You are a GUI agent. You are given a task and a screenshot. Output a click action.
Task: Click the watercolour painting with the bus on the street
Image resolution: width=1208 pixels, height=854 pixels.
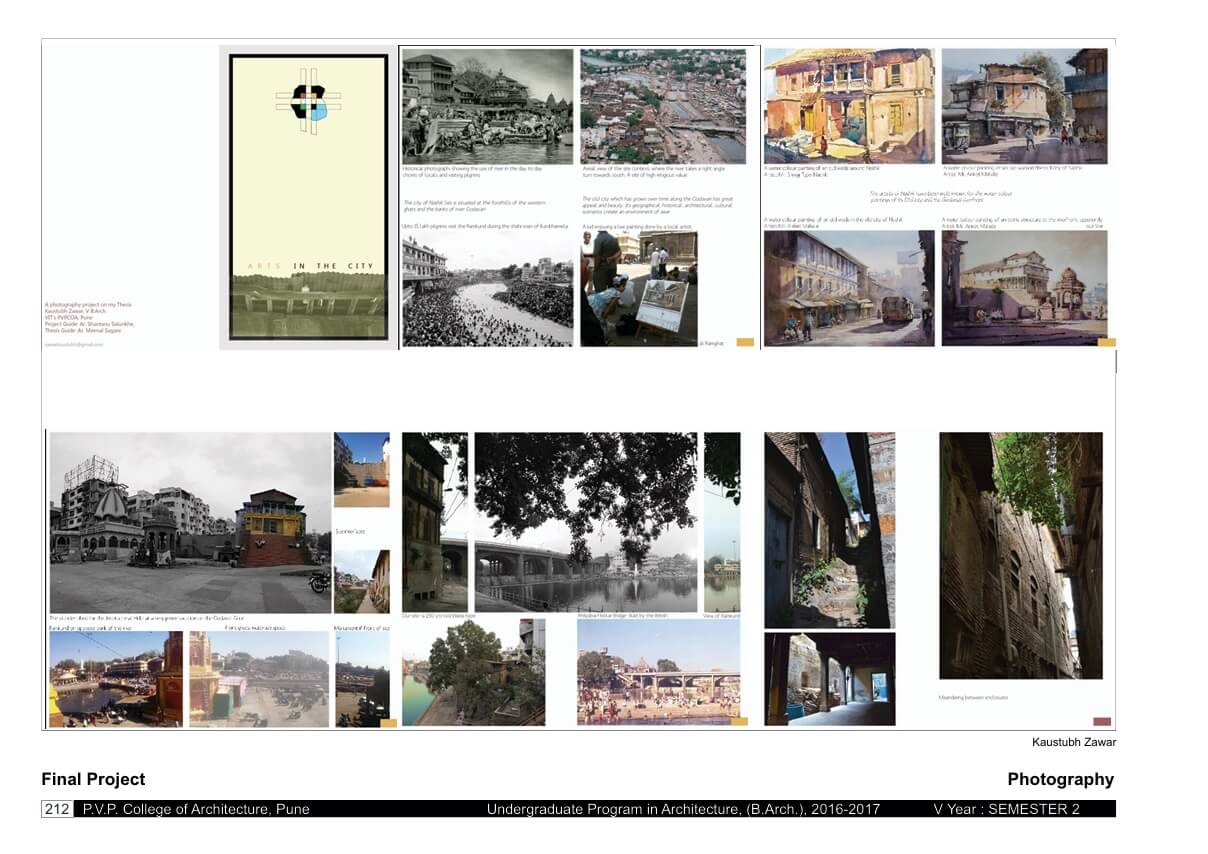[x=850, y=288]
